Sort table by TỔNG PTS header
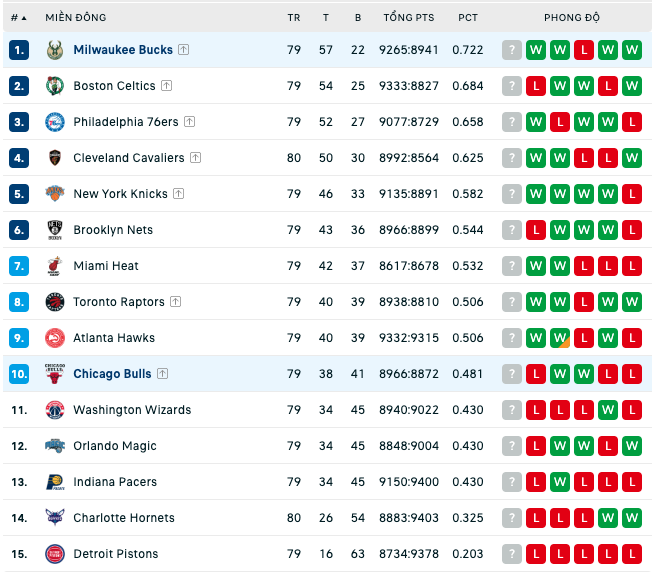This screenshot has height=574, width=654. (x=409, y=18)
